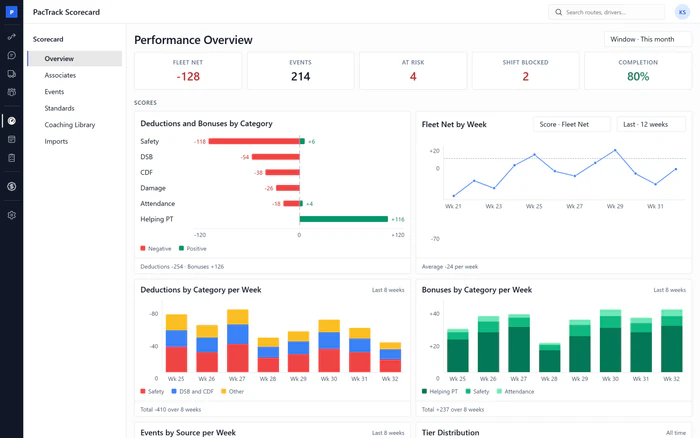Image resolution: width=700 pixels, height=438 pixels.
Task: Open the routes icon in the left rail
Action: tap(12, 37)
